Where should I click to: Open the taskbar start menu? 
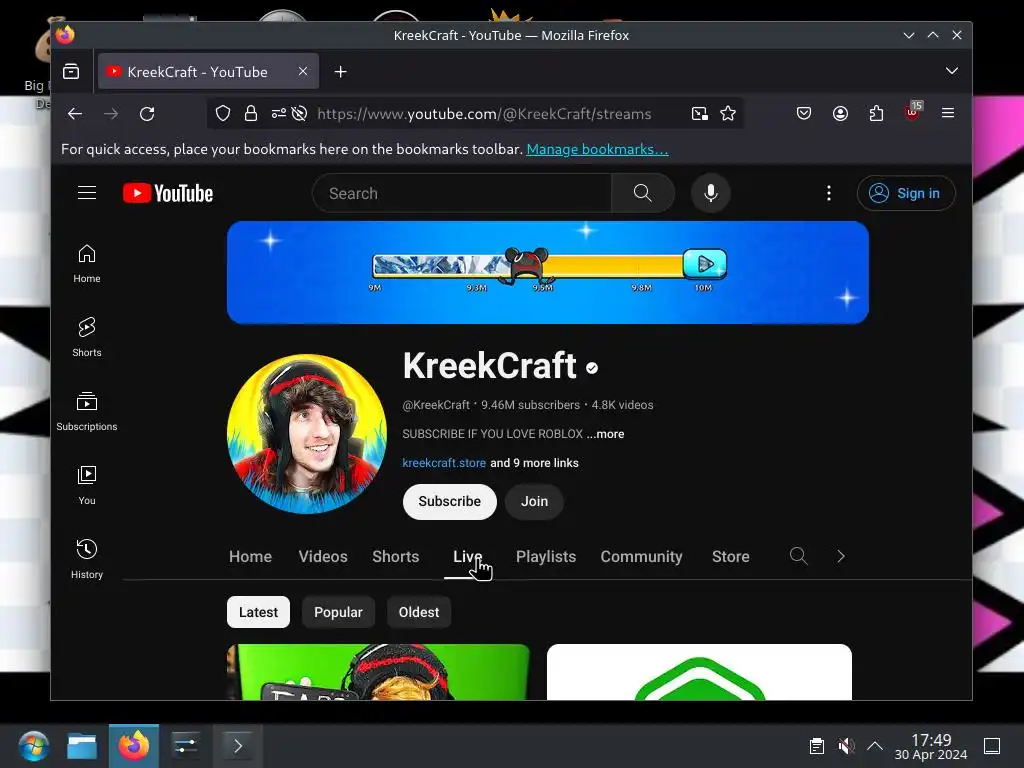(33, 746)
